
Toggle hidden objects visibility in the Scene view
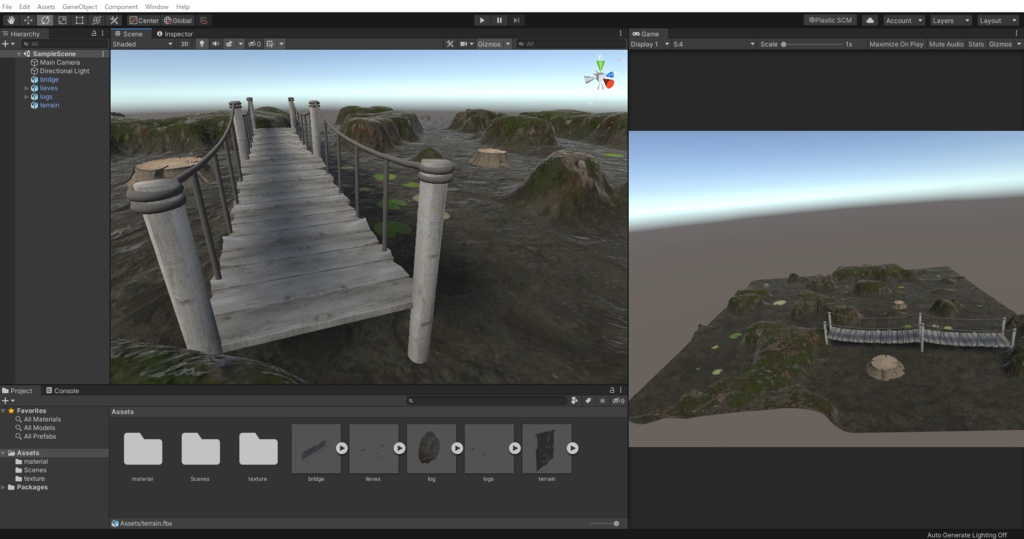click(254, 44)
